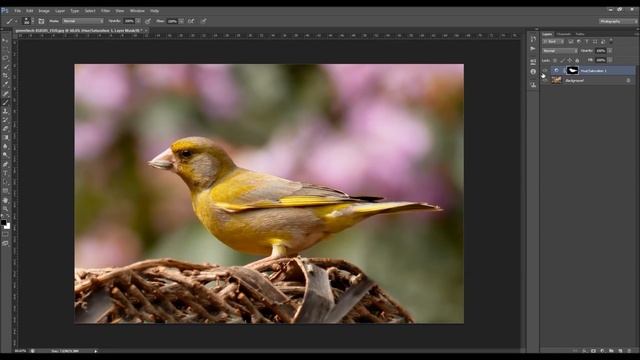Open the Photography workspace dropdown
Image resolution: width=640 pixels, height=360 pixels.
617,21
